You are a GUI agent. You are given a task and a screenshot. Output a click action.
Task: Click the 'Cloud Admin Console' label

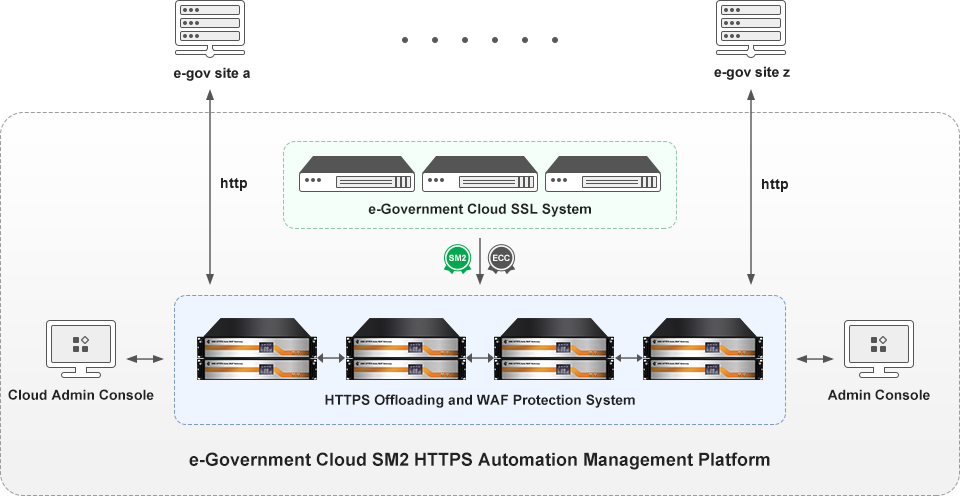[x=81, y=395]
